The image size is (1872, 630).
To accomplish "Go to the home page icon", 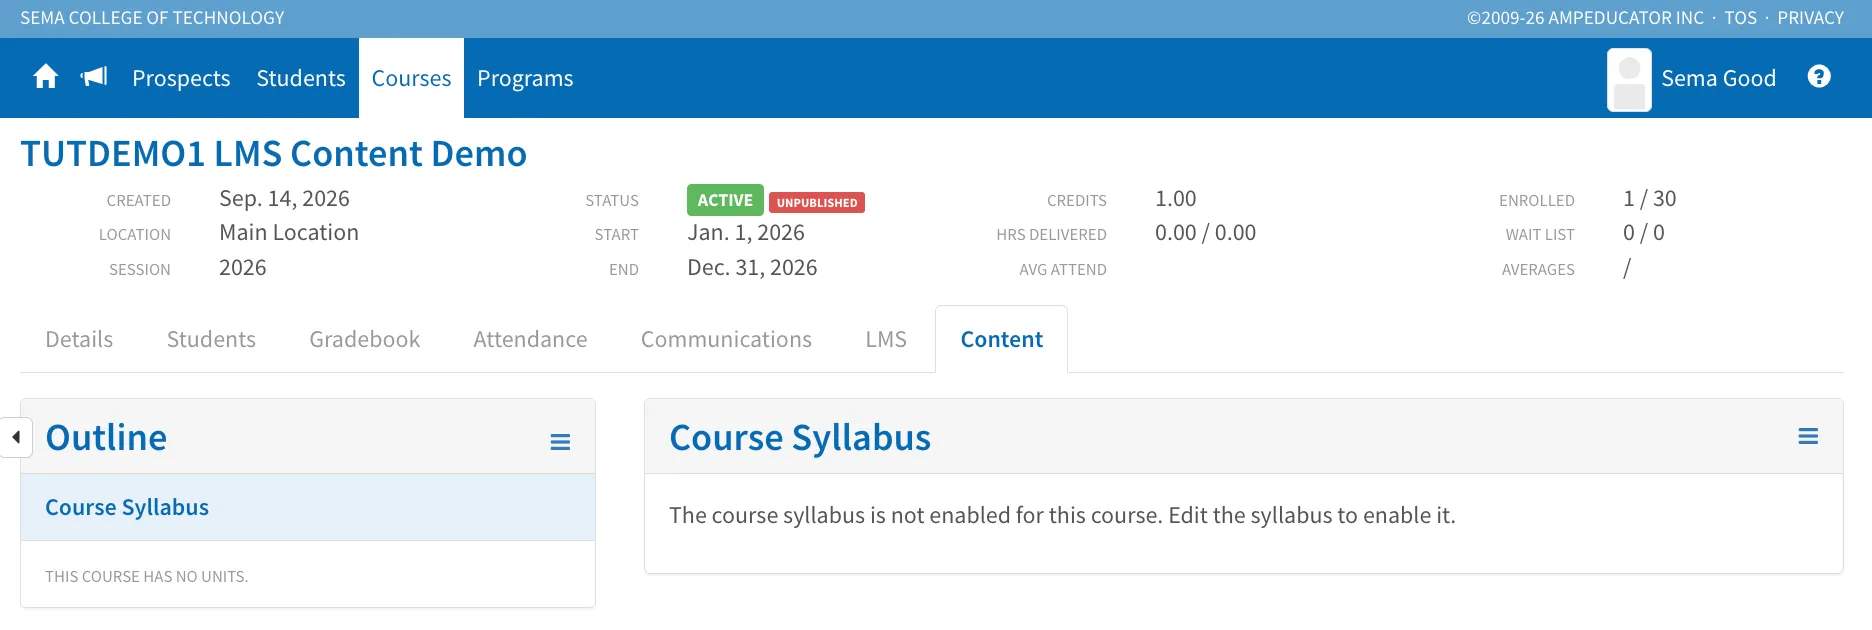I will [45, 77].
